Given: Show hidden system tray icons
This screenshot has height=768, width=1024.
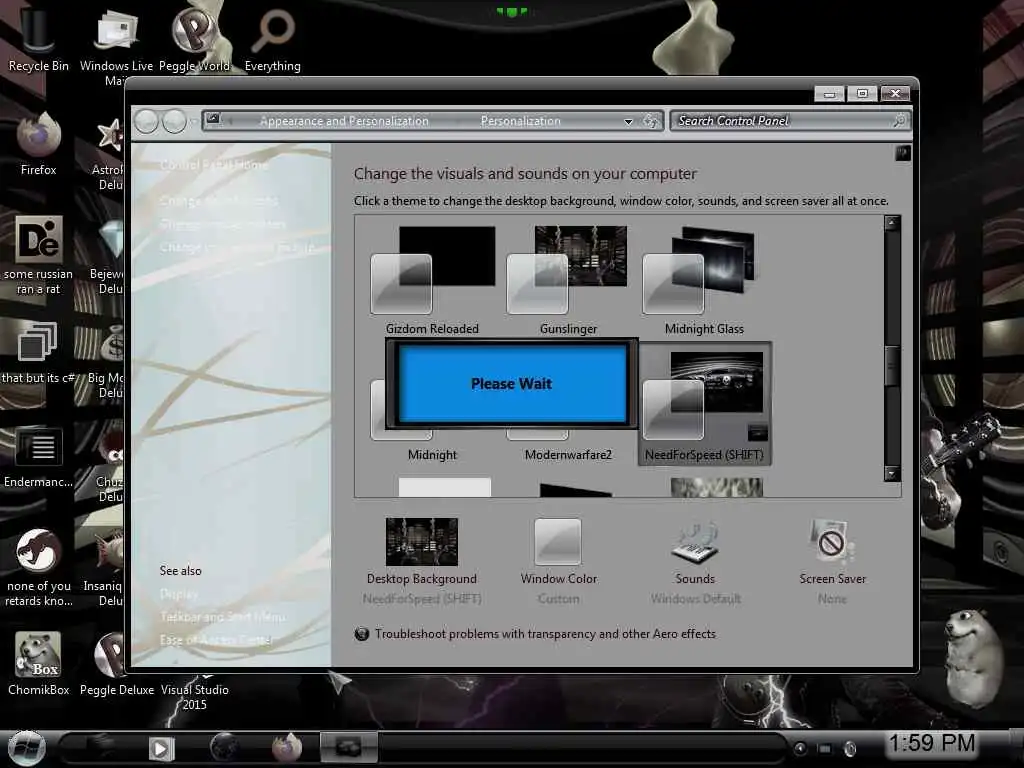Looking at the screenshot, I should point(800,748).
